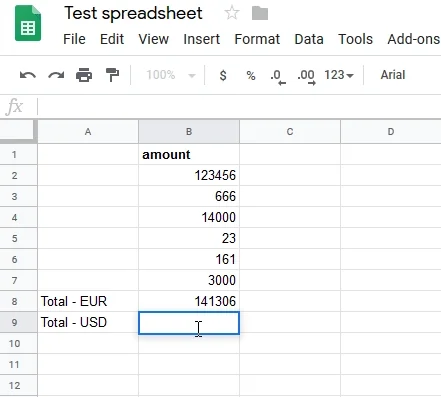Open the 100% zoom dropdown
Image resolution: width=441 pixels, height=397 pixels.
point(171,75)
